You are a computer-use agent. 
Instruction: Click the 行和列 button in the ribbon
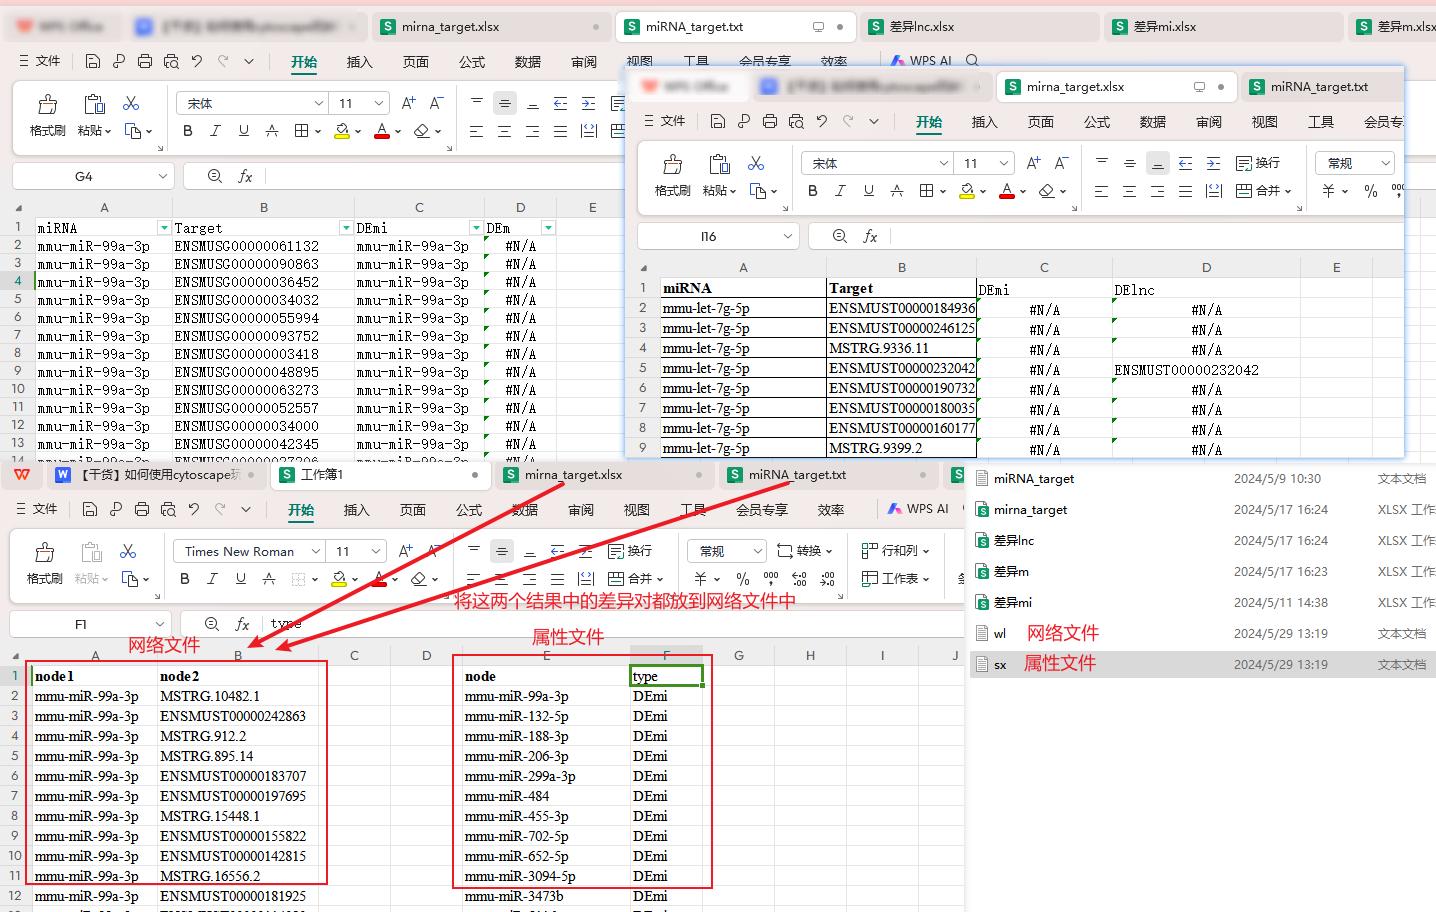click(x=895, y=550)
